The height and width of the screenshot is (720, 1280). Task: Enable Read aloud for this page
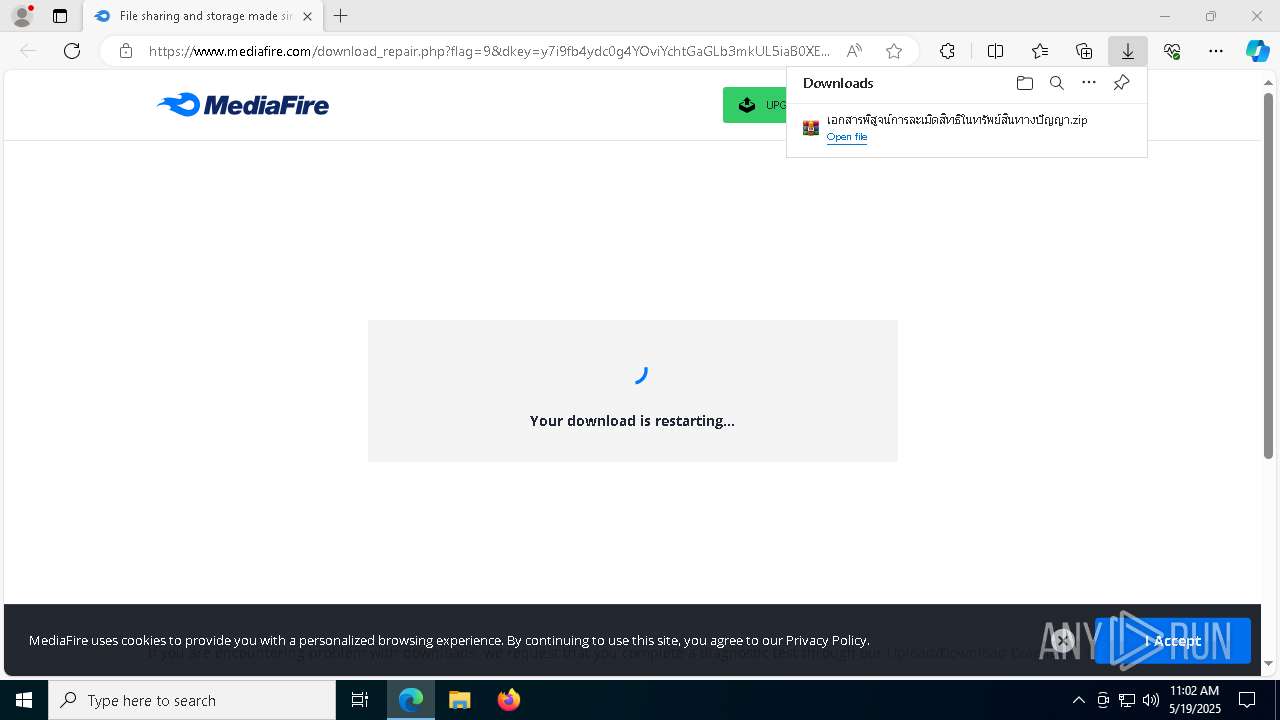(854, 51)
